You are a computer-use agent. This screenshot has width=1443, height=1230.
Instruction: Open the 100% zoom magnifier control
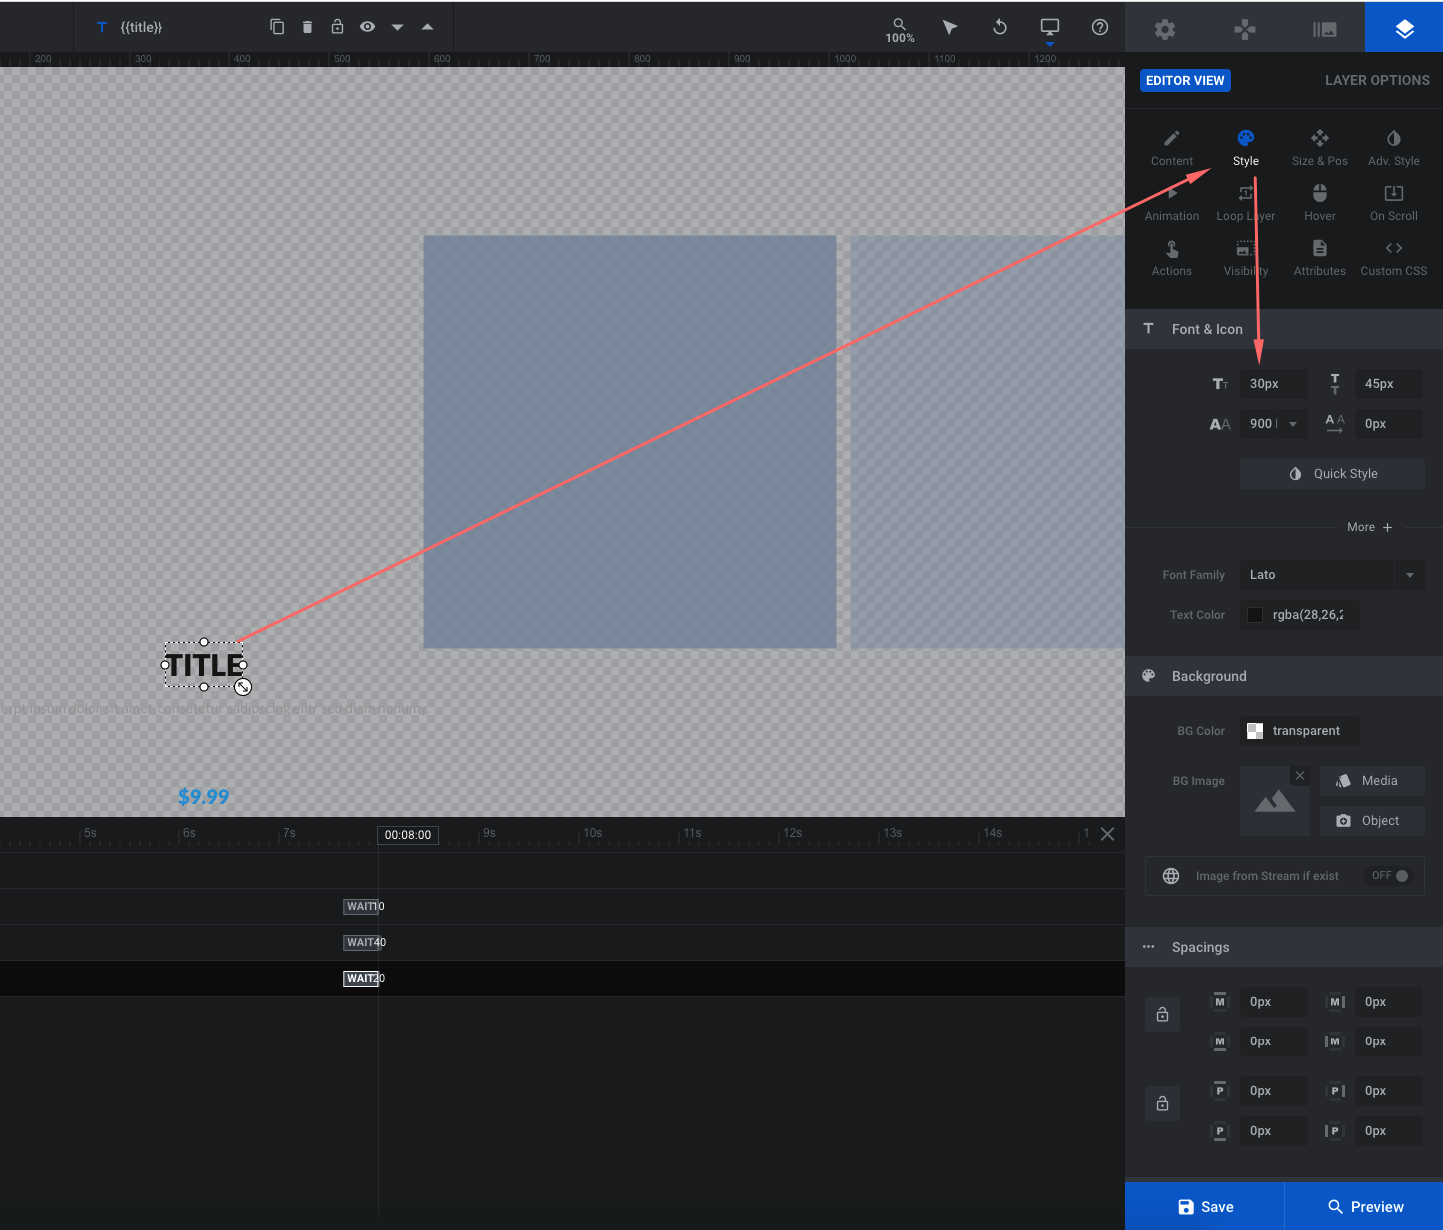pyautogui.click(x=900, y=30)
